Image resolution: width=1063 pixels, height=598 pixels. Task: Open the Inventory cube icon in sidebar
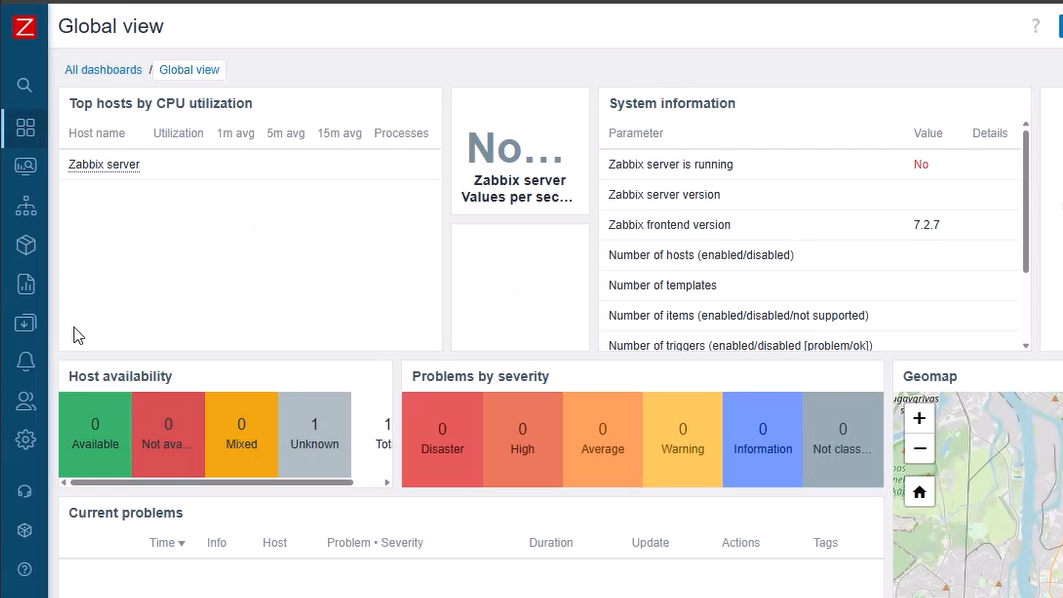pyautogui.click(x=26, y=245)
